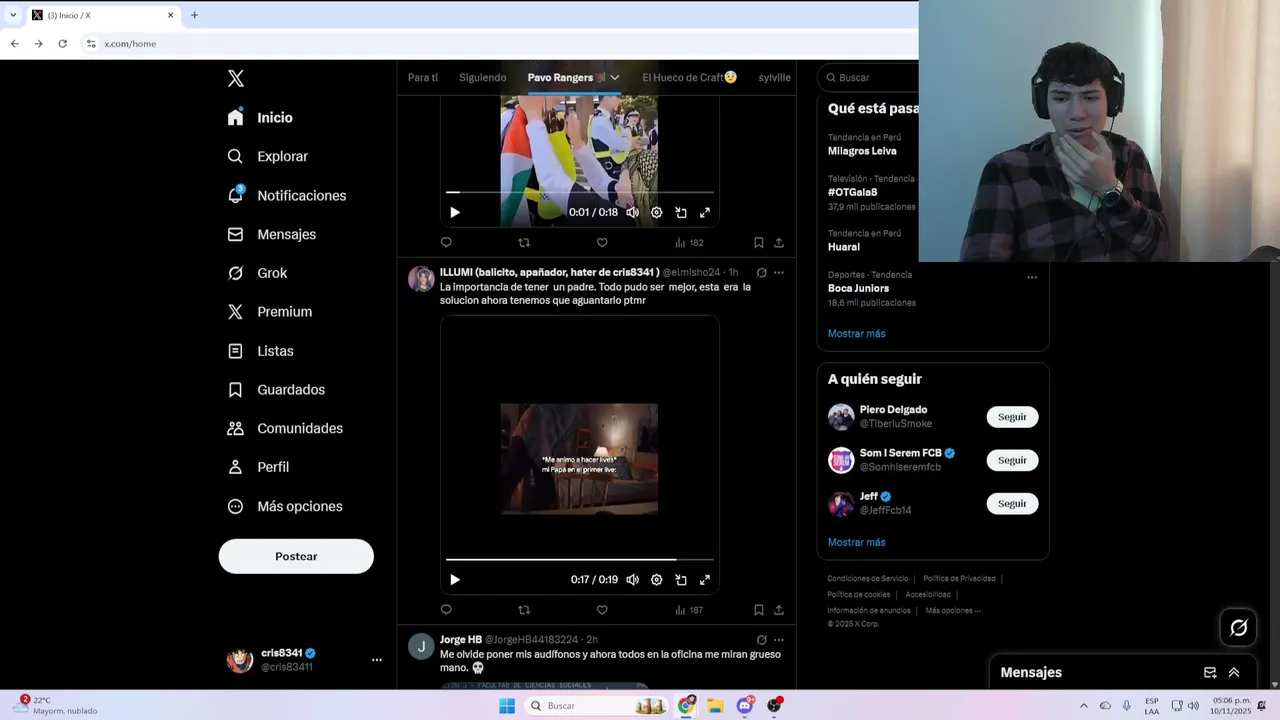The width and height of the screenshot is (1280, 720).
Task: Open the floating Grok button
Action: tap(1239, 627)
